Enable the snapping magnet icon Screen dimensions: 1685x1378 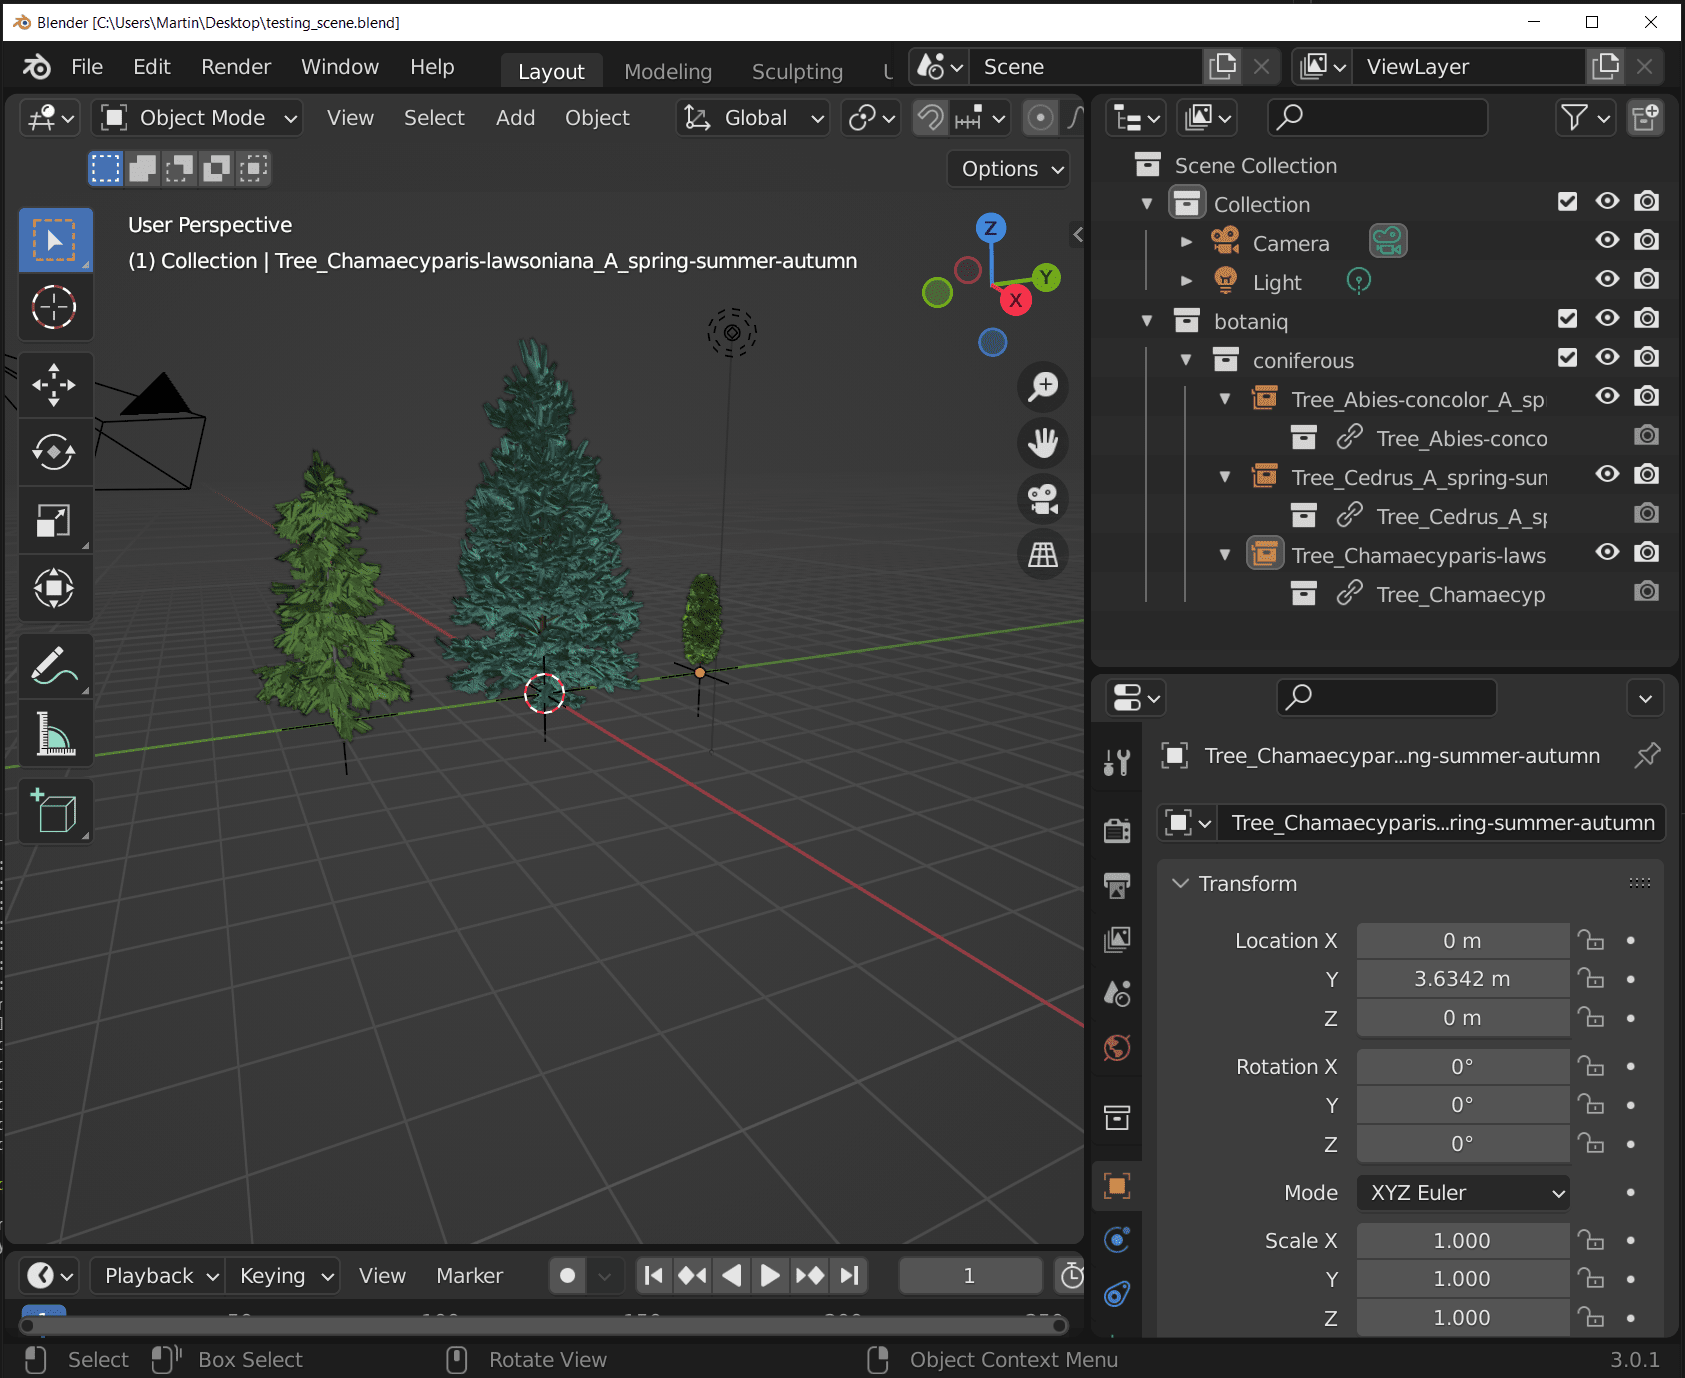[929, 117]
